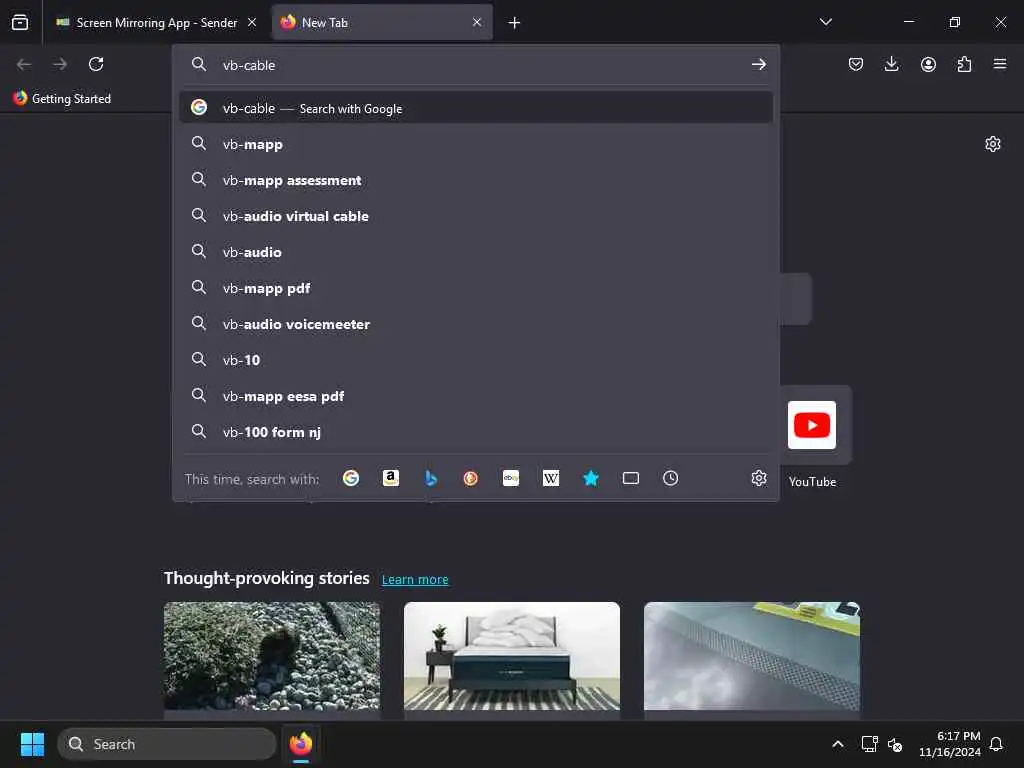The image size is (1024, 768).
Task: Personalize New Tab gear icon
Action: click(993, 144)
